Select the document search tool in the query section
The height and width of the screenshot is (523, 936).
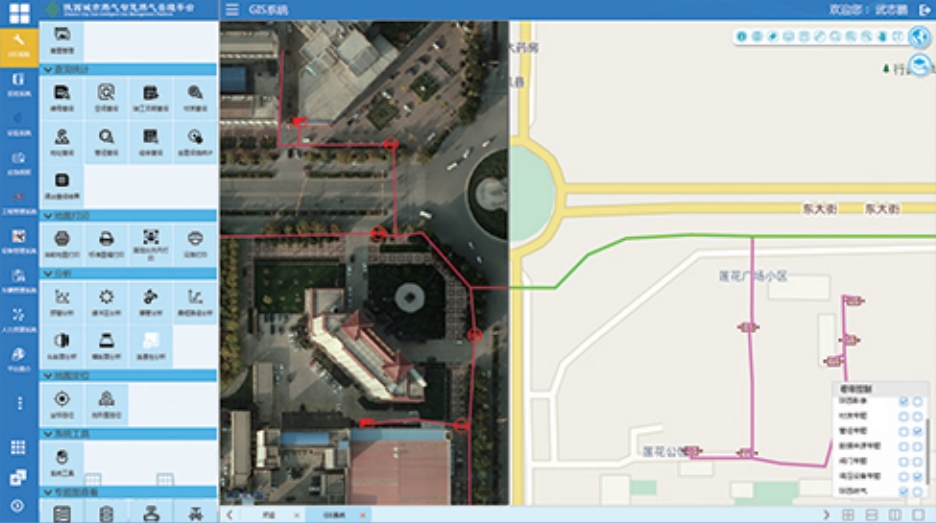coord(62,99)
